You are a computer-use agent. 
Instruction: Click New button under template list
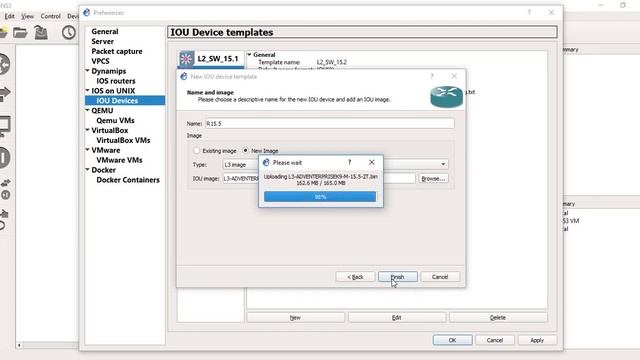295,318
